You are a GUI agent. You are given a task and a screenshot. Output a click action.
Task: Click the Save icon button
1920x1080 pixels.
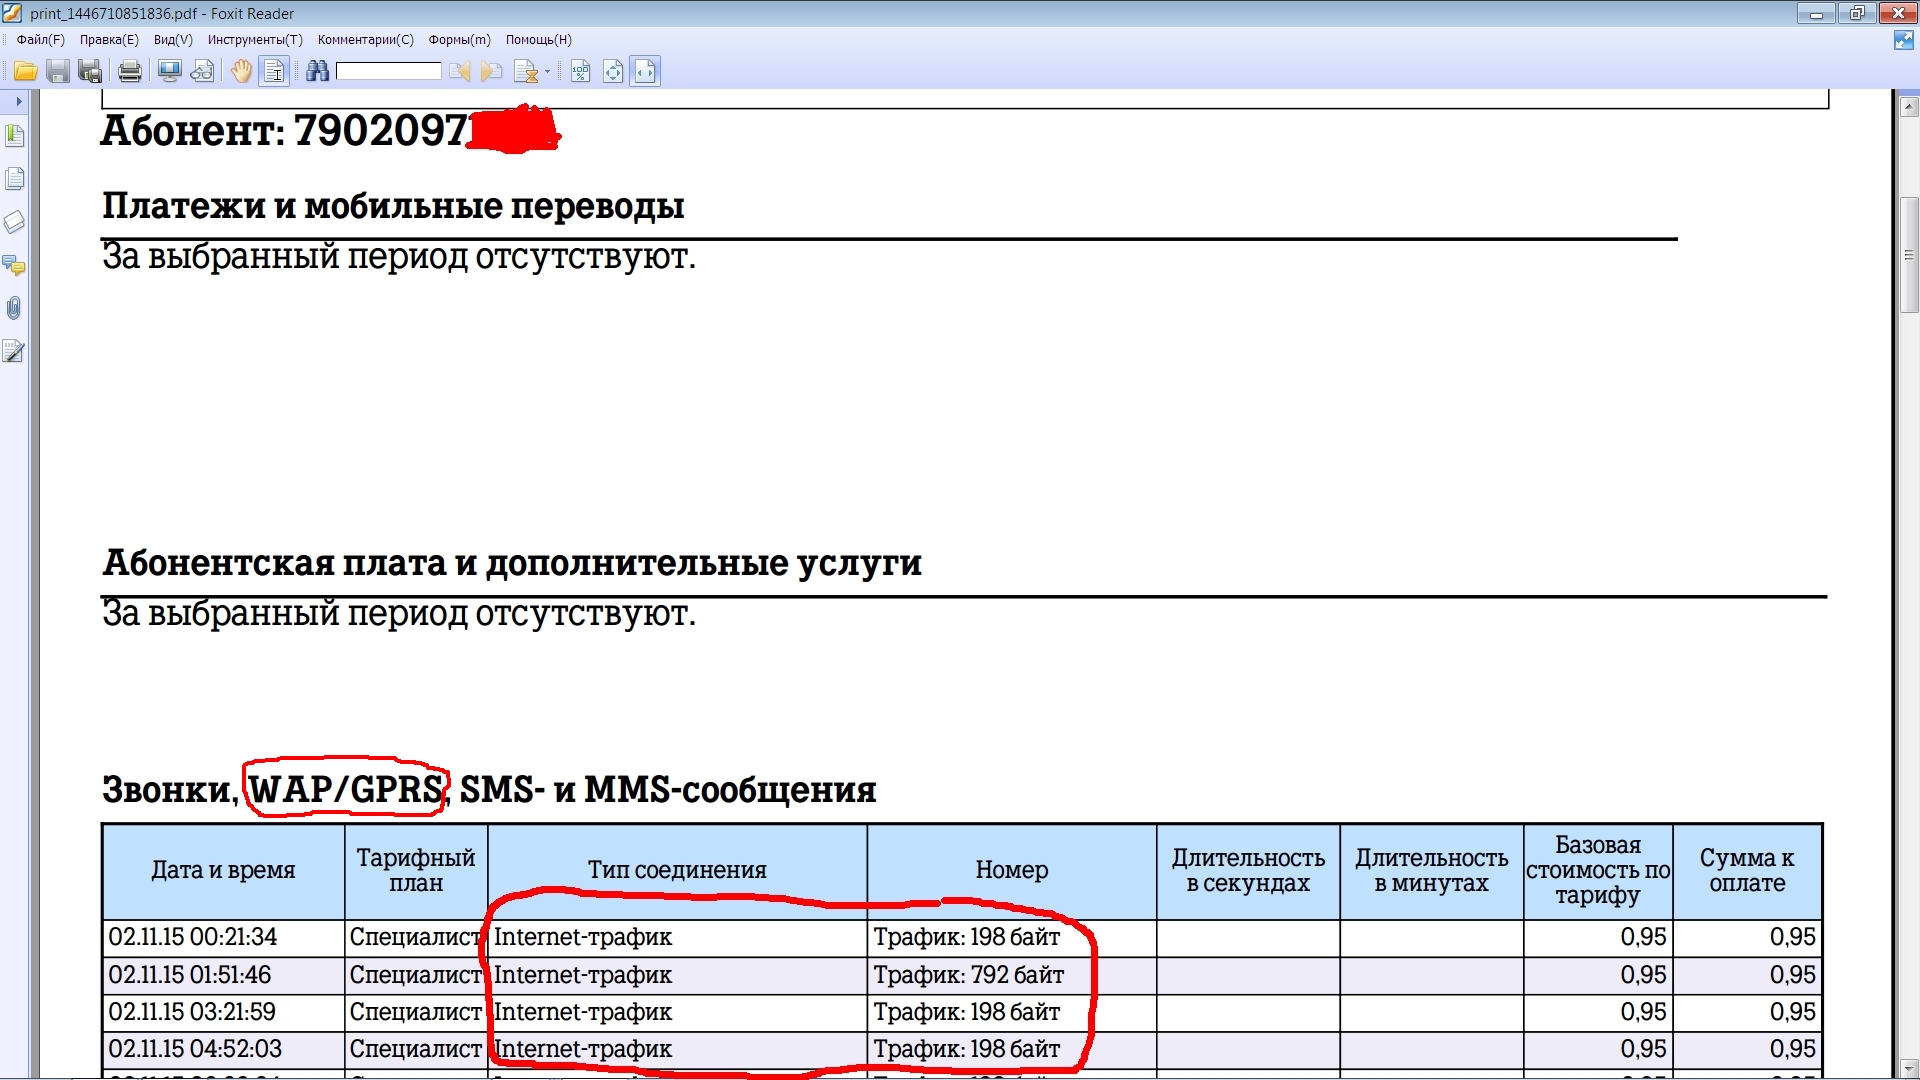(58, 71)
